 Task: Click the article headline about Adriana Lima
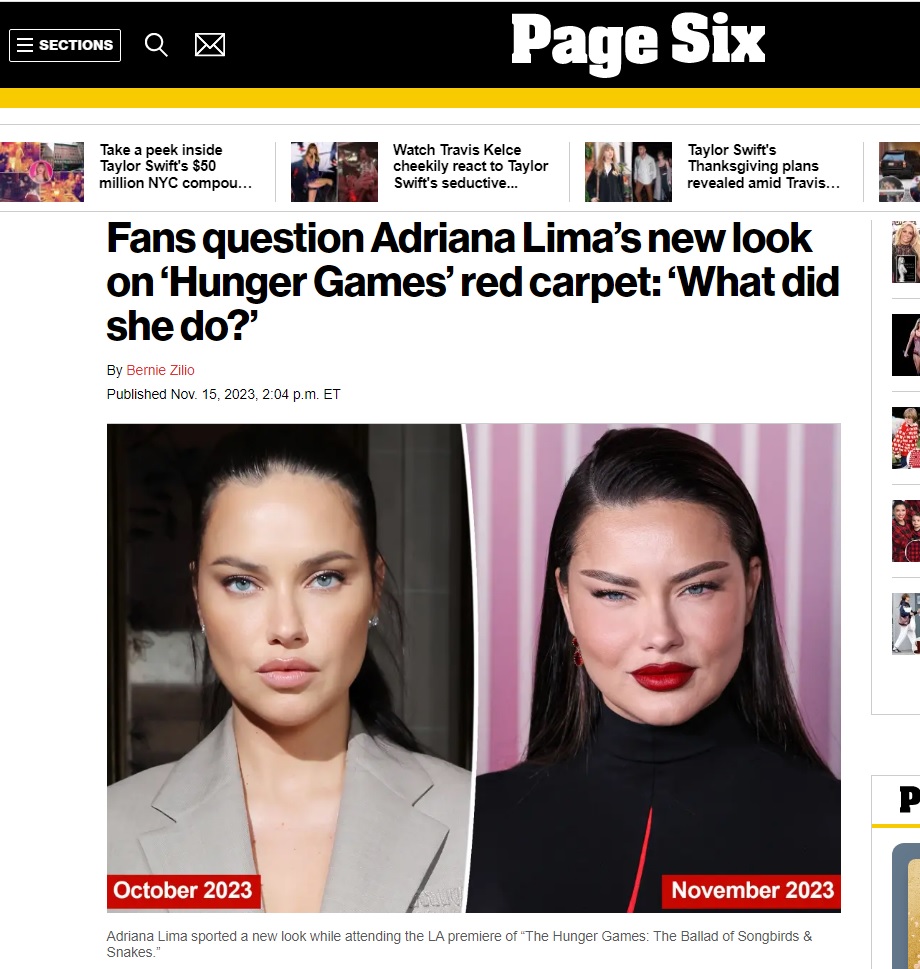pos(473,282)
